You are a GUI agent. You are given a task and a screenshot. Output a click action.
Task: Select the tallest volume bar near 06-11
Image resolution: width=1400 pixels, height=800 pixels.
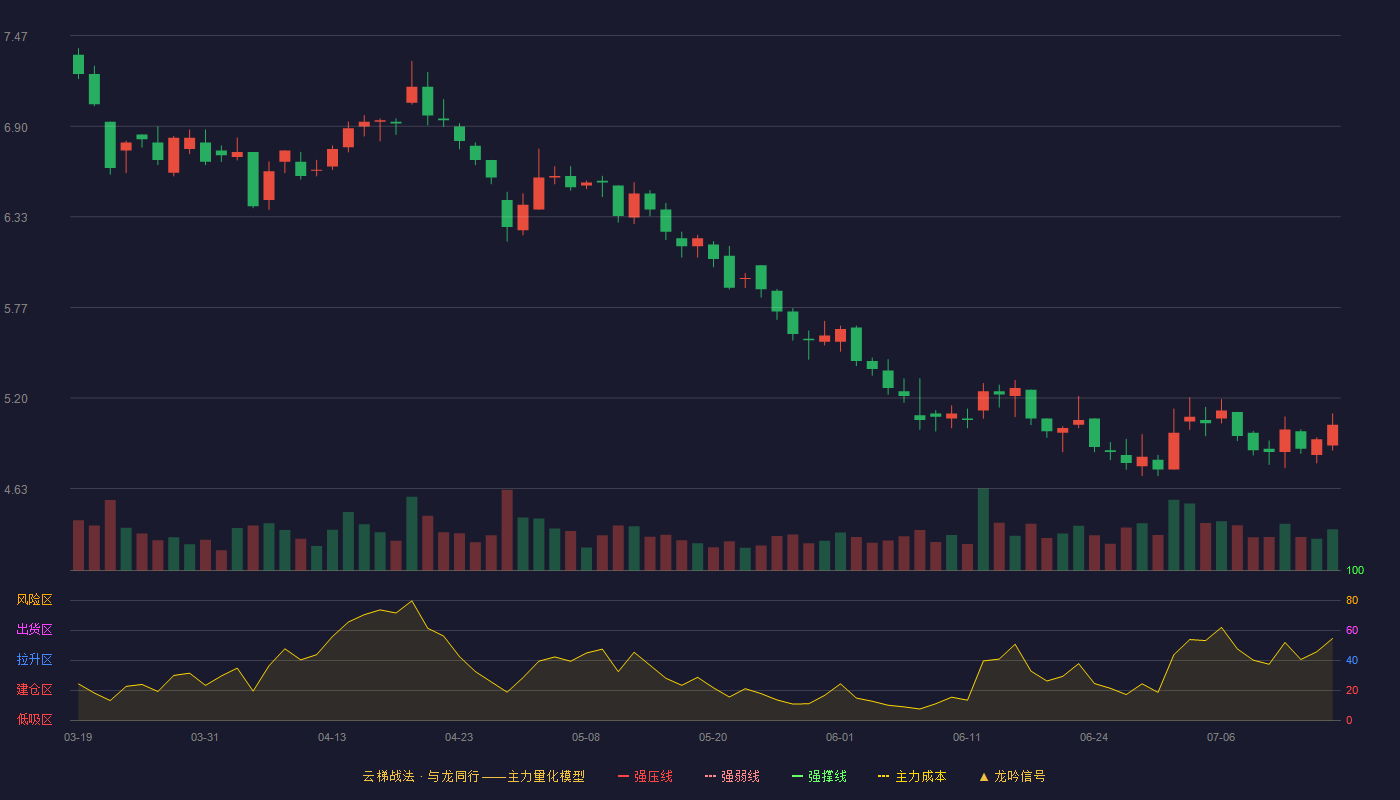click(x=983, y=530)
